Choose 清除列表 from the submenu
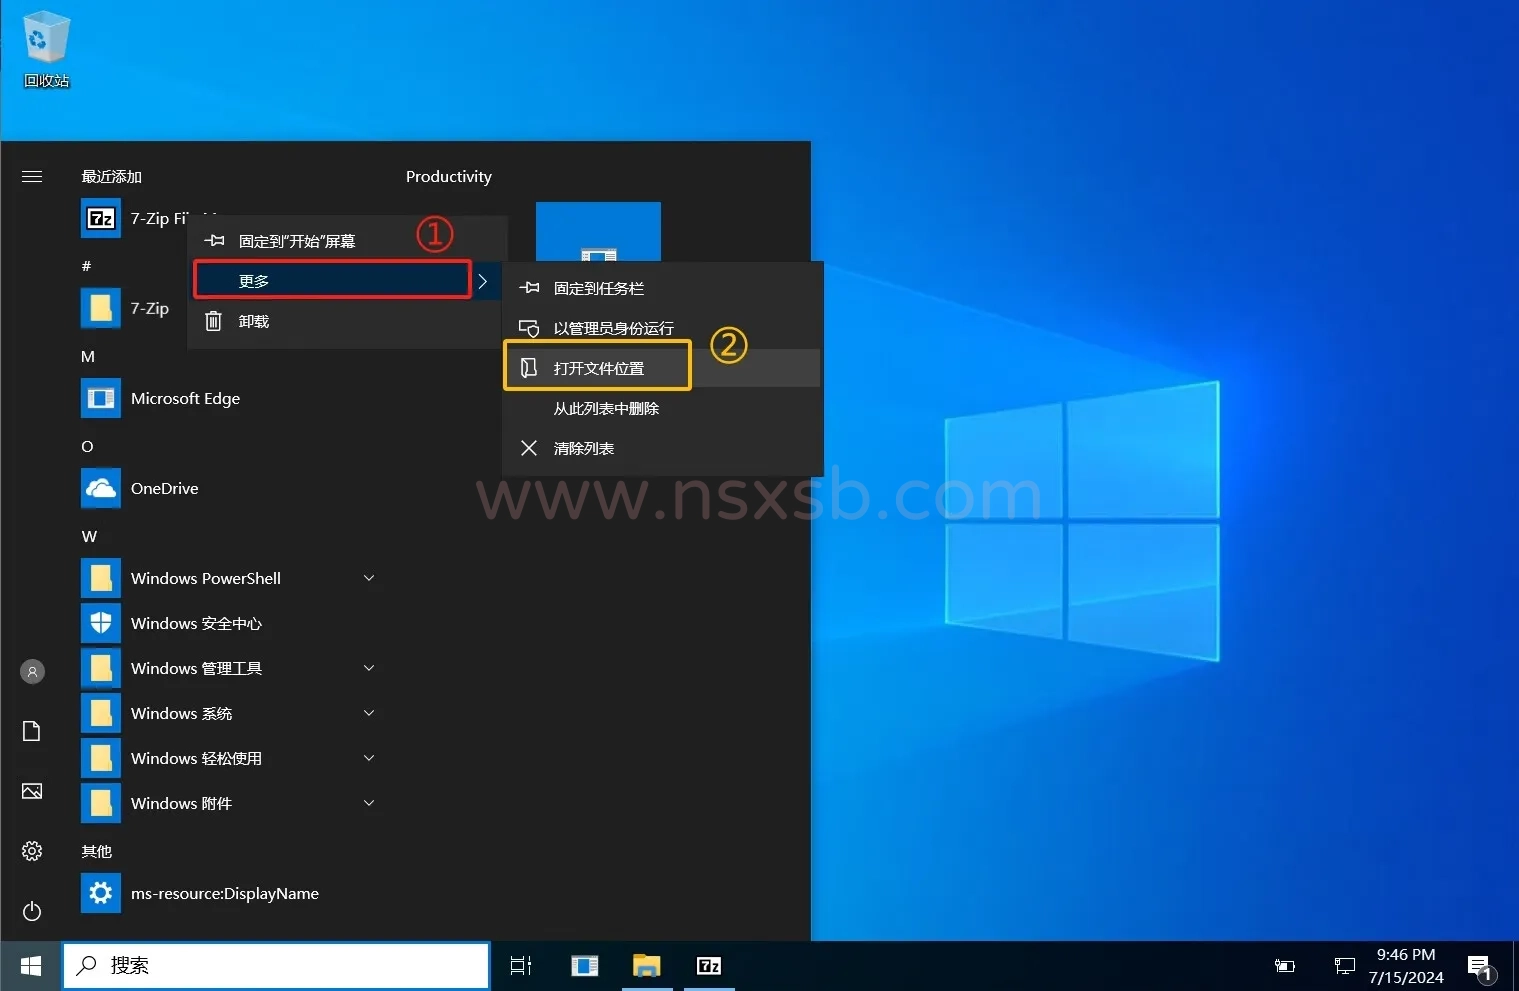The width and height of the screenshot is (1519, 991). [662, 448]
